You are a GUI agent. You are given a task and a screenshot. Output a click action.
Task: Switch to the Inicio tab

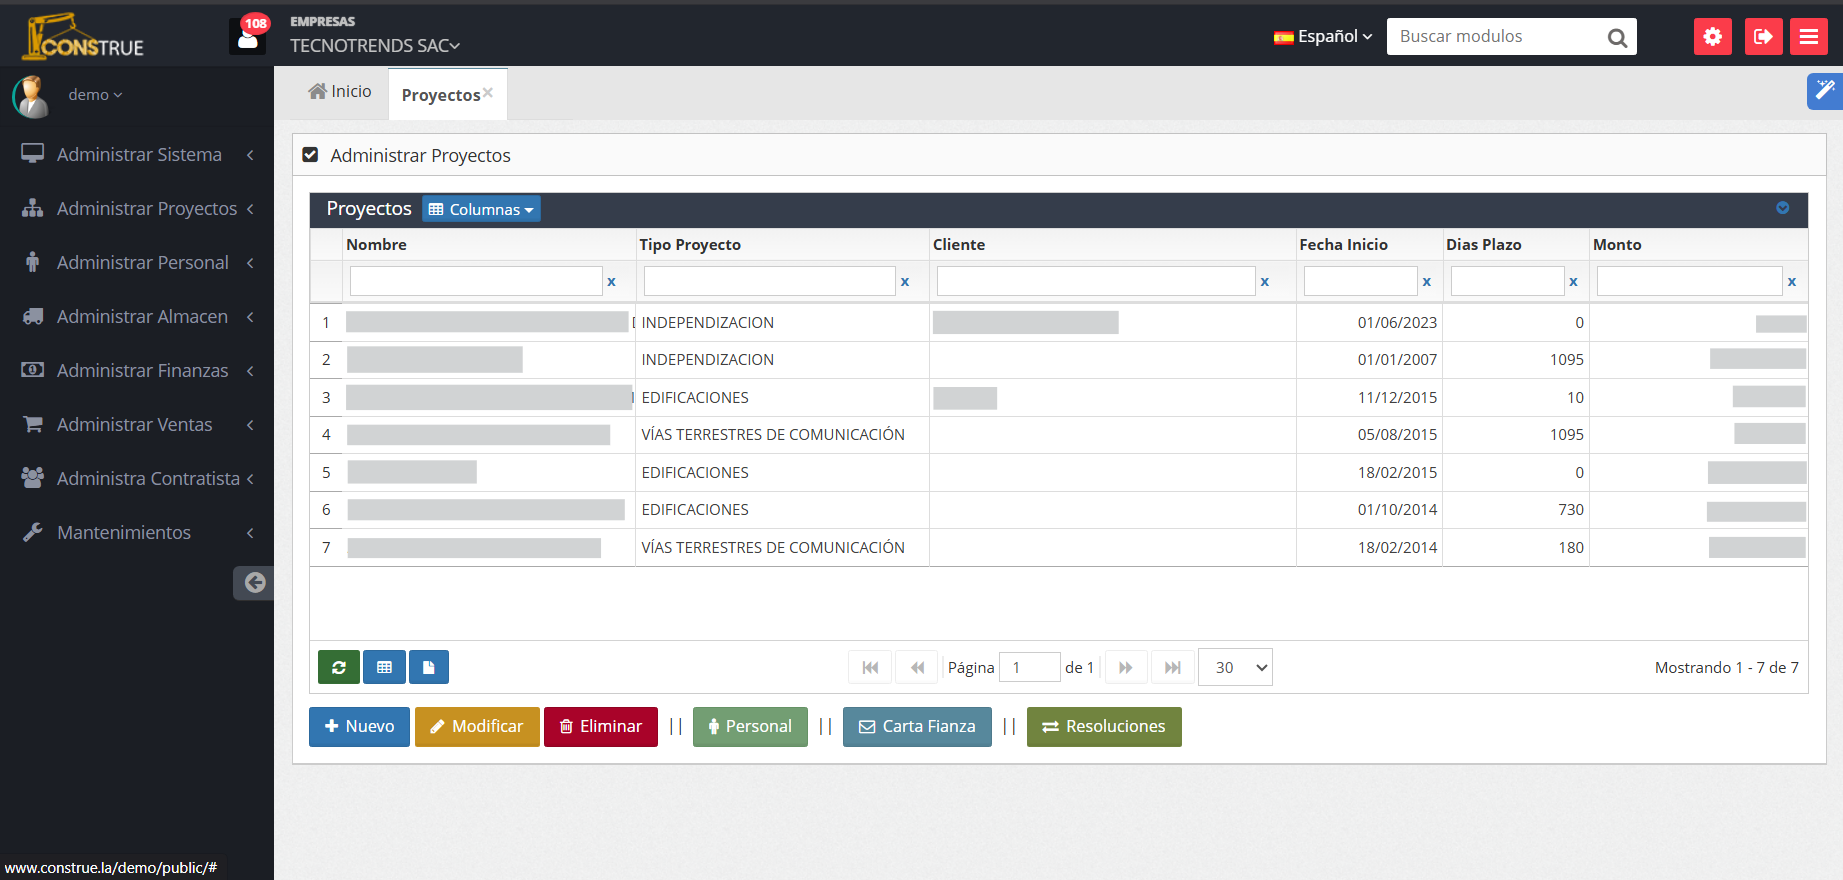[x=340, y=92]
